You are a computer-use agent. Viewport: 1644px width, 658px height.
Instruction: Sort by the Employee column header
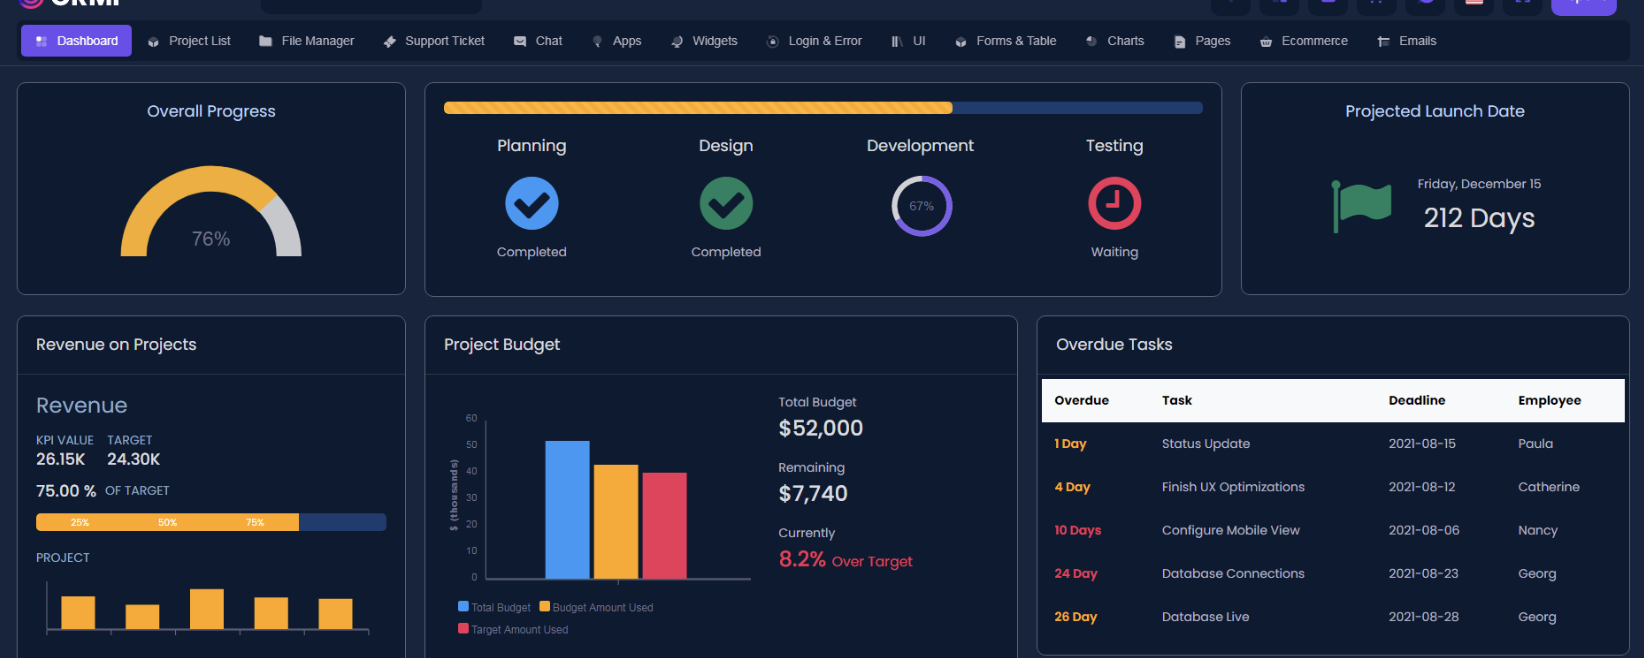tap(1549, 400)
